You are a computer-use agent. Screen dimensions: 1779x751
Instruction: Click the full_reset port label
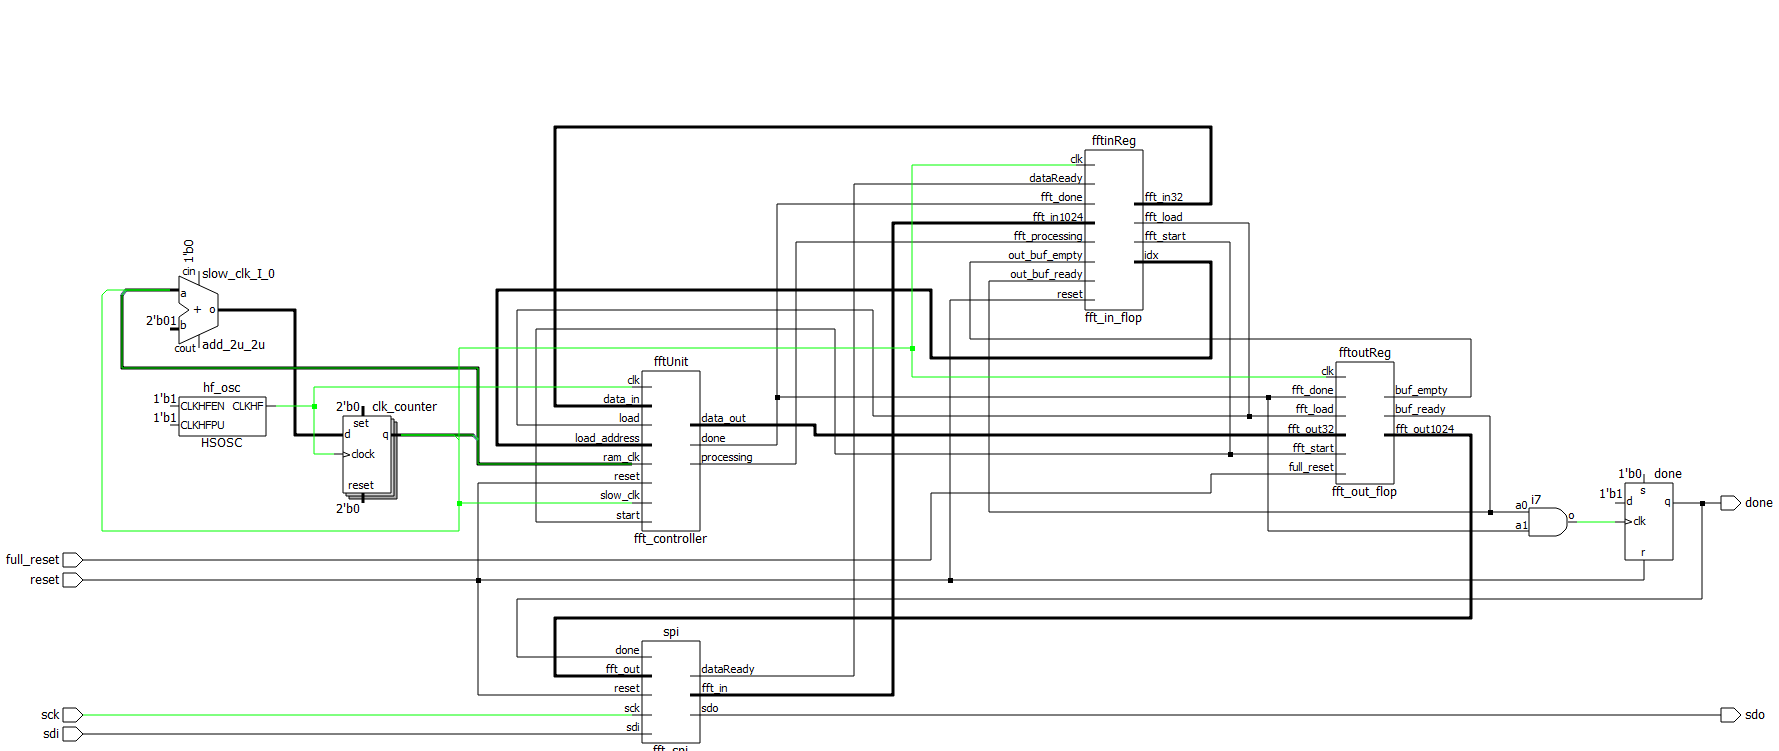pos(32,560)
